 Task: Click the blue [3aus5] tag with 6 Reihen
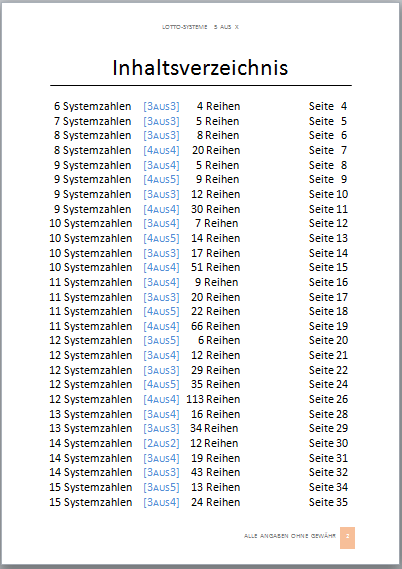coord(161,341)
